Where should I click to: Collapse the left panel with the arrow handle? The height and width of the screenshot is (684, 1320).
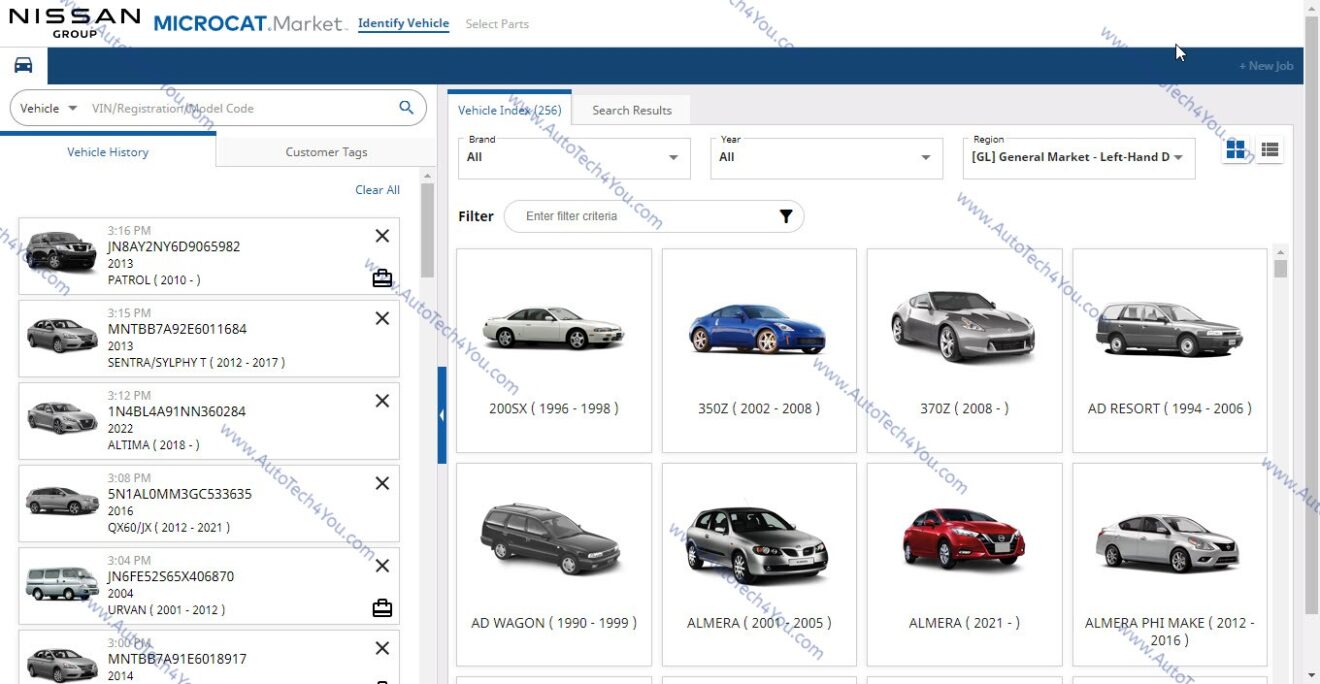pyautogui.click(x=442, y=415)
